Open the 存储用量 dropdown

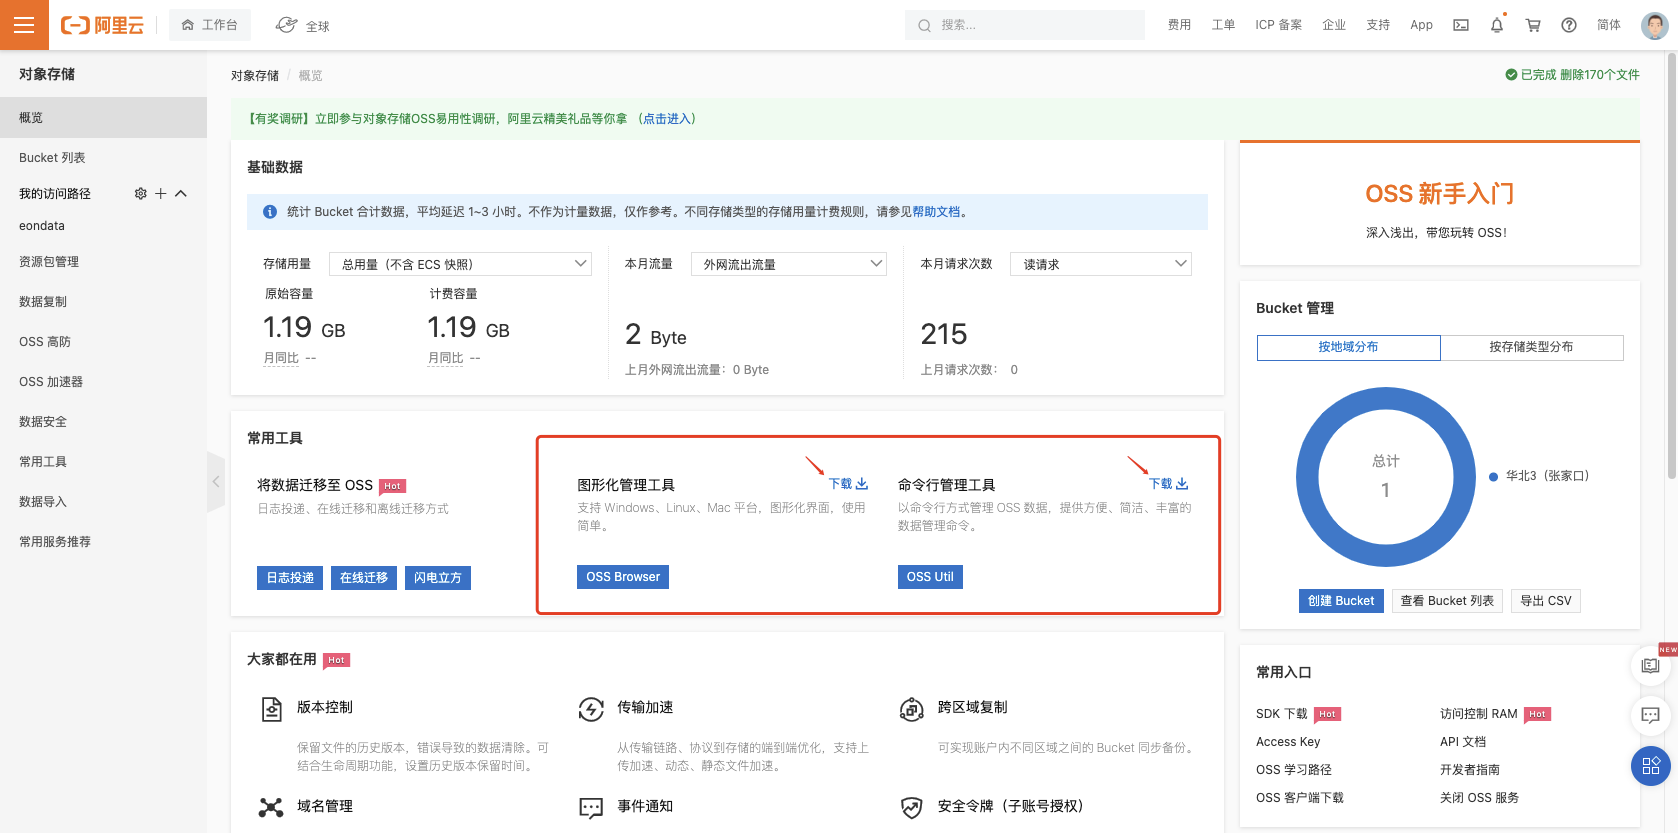pyautogui.click(x=460, y=264)
